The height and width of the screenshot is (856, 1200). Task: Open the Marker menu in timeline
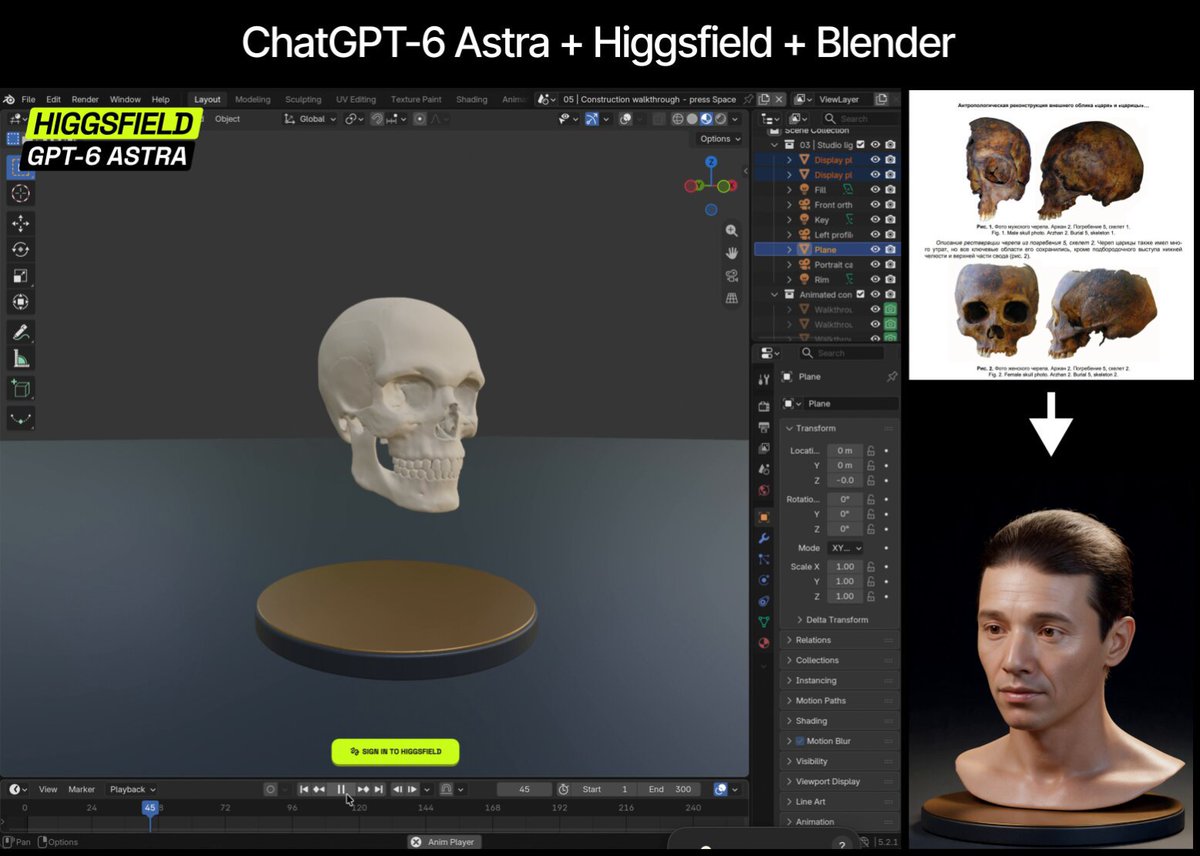(81, 789)
